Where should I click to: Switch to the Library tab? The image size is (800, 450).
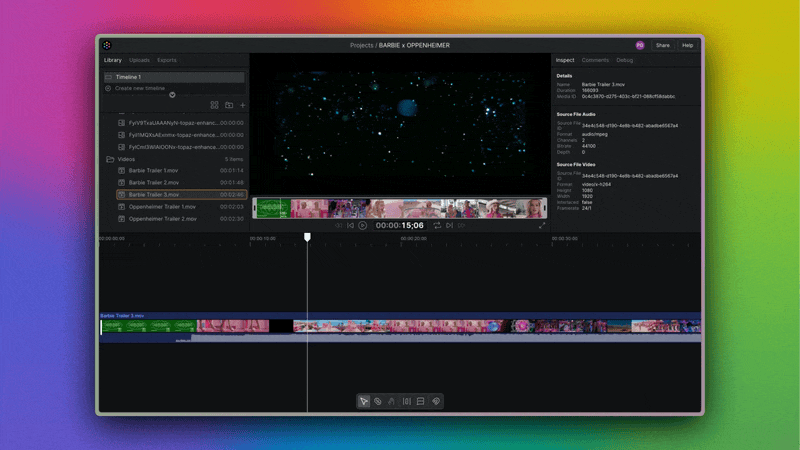pyautogui.click(x=113, y=60)
